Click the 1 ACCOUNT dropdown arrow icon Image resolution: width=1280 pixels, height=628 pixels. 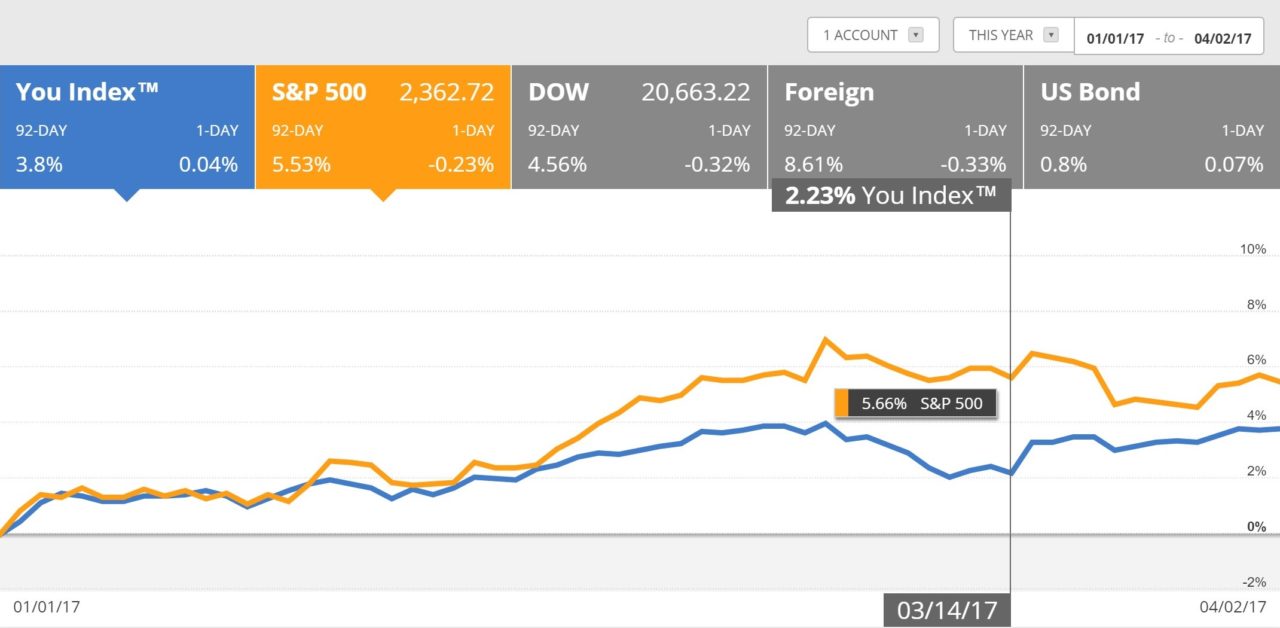coord(915,35)
